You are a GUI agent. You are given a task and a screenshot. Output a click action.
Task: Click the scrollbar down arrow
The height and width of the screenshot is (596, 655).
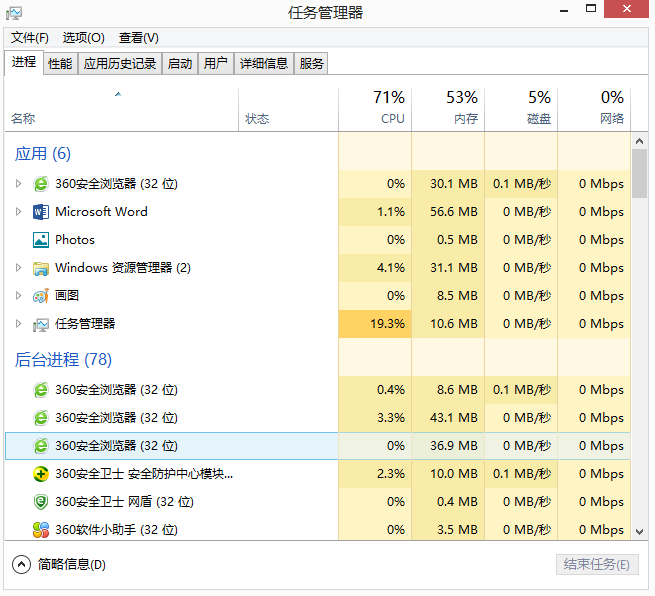640,532
